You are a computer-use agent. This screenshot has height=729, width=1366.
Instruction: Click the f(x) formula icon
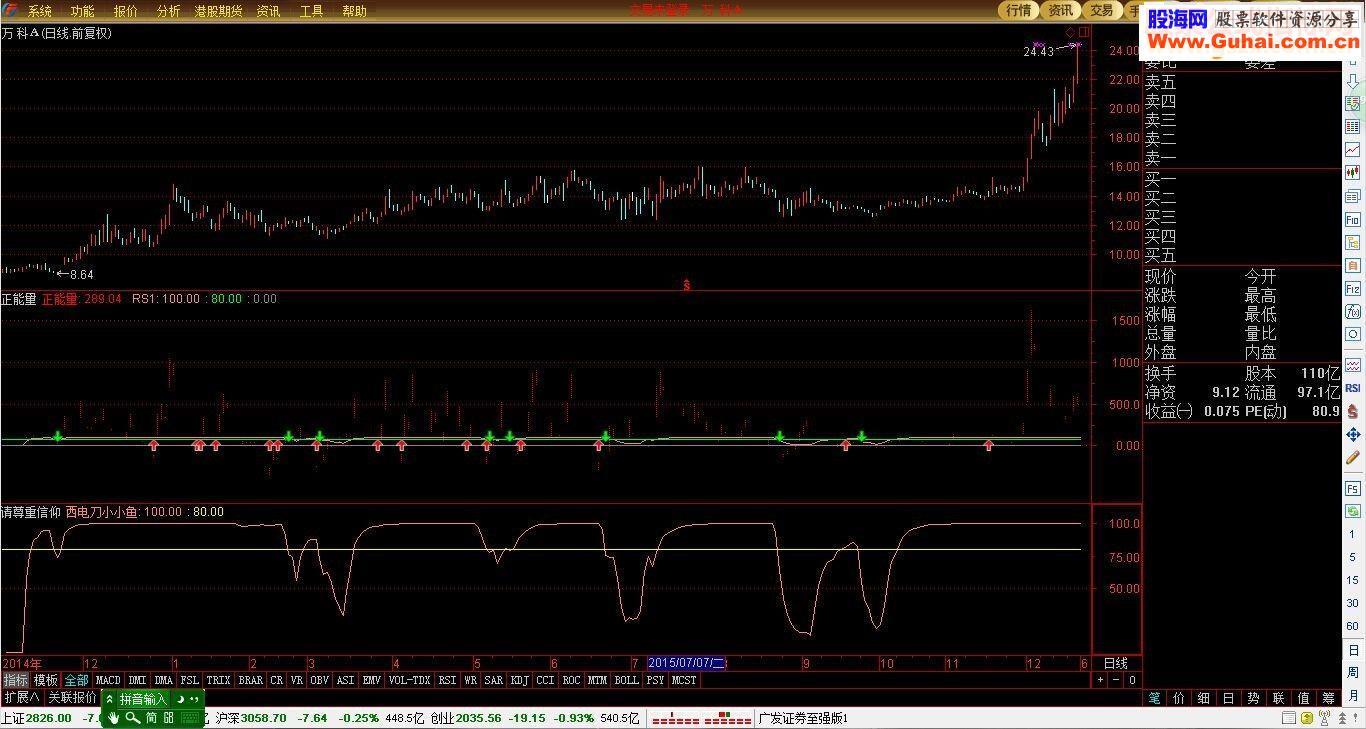point(1352,311)
